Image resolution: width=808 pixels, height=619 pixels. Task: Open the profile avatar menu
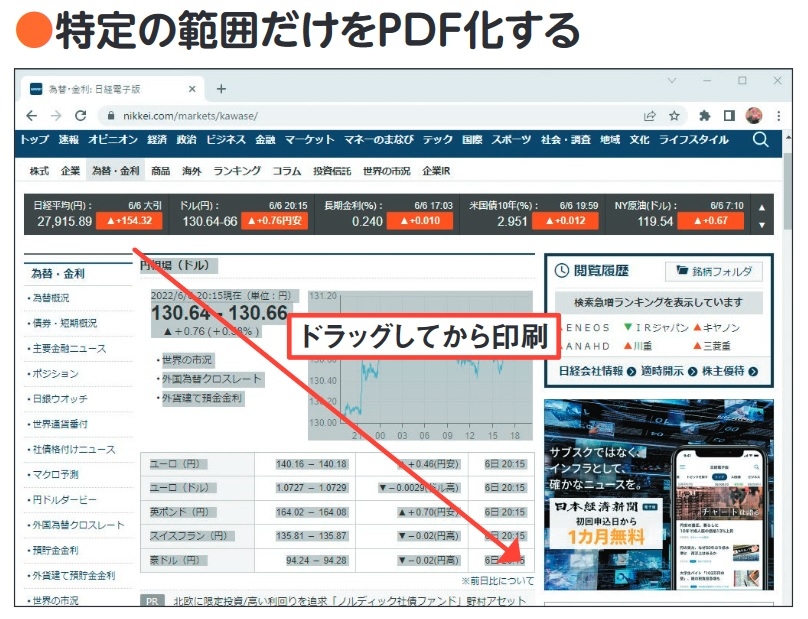pyautogui.click(x=754, y=116)
